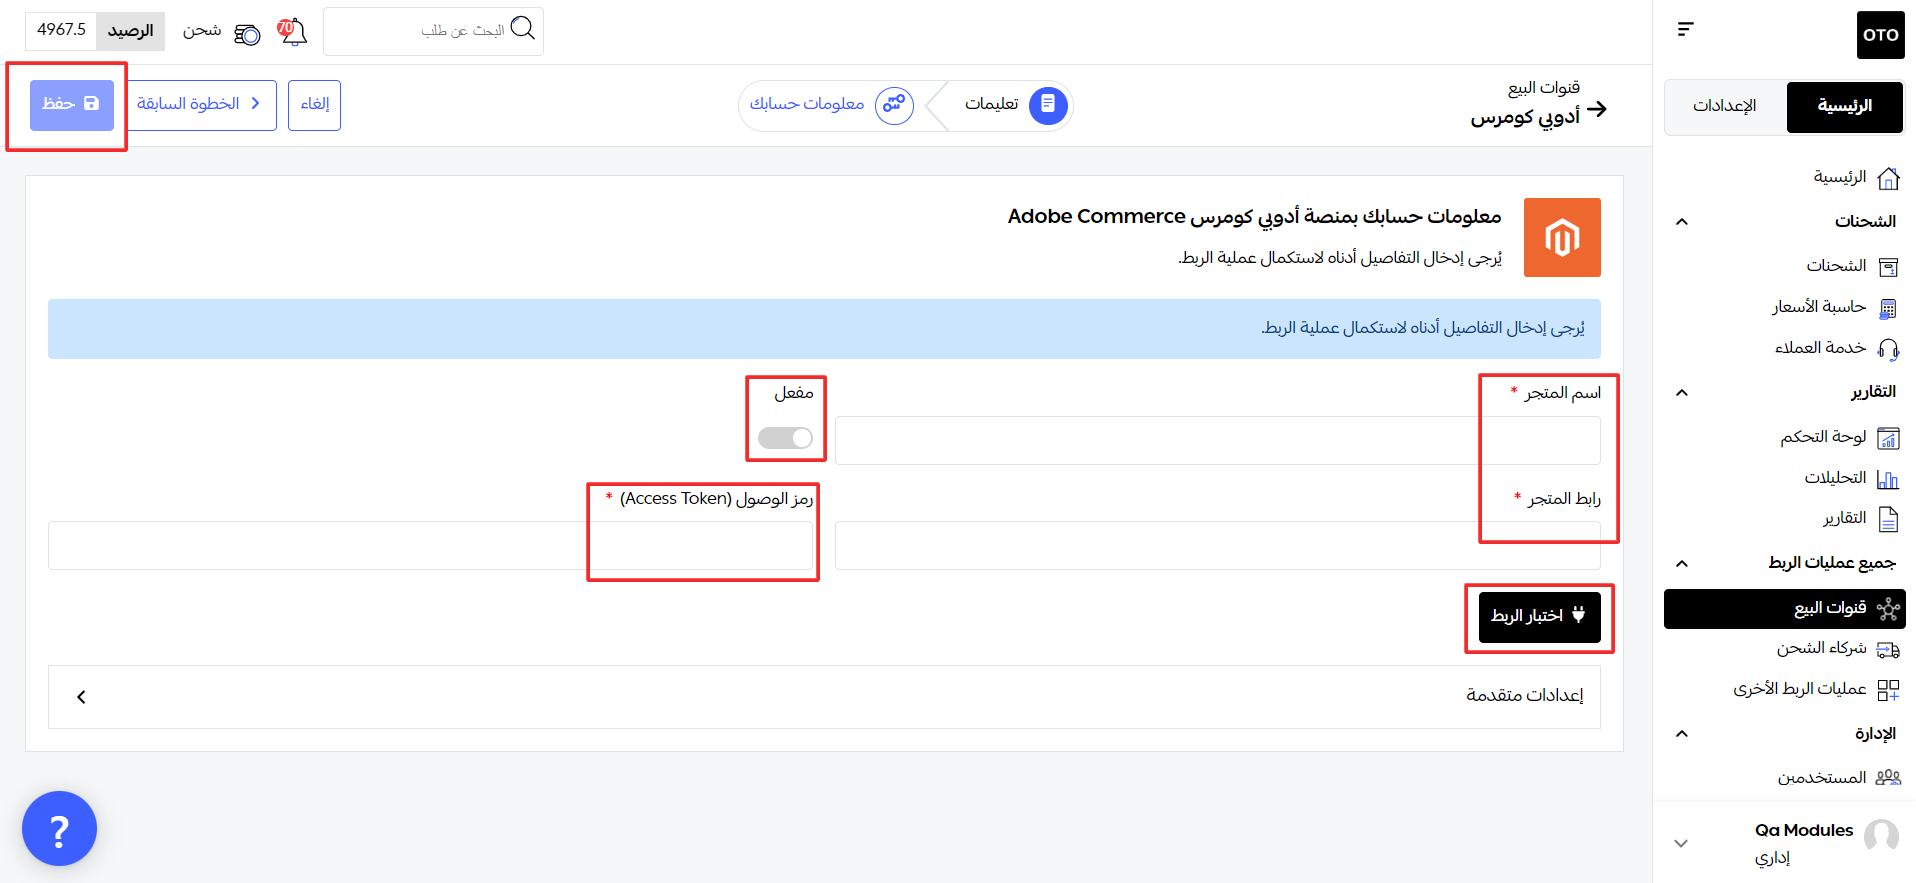This screenshot has width=1916, height=883.
Task: Open the الرئيسية tab in sidebar
Action: coord(1844,107)
